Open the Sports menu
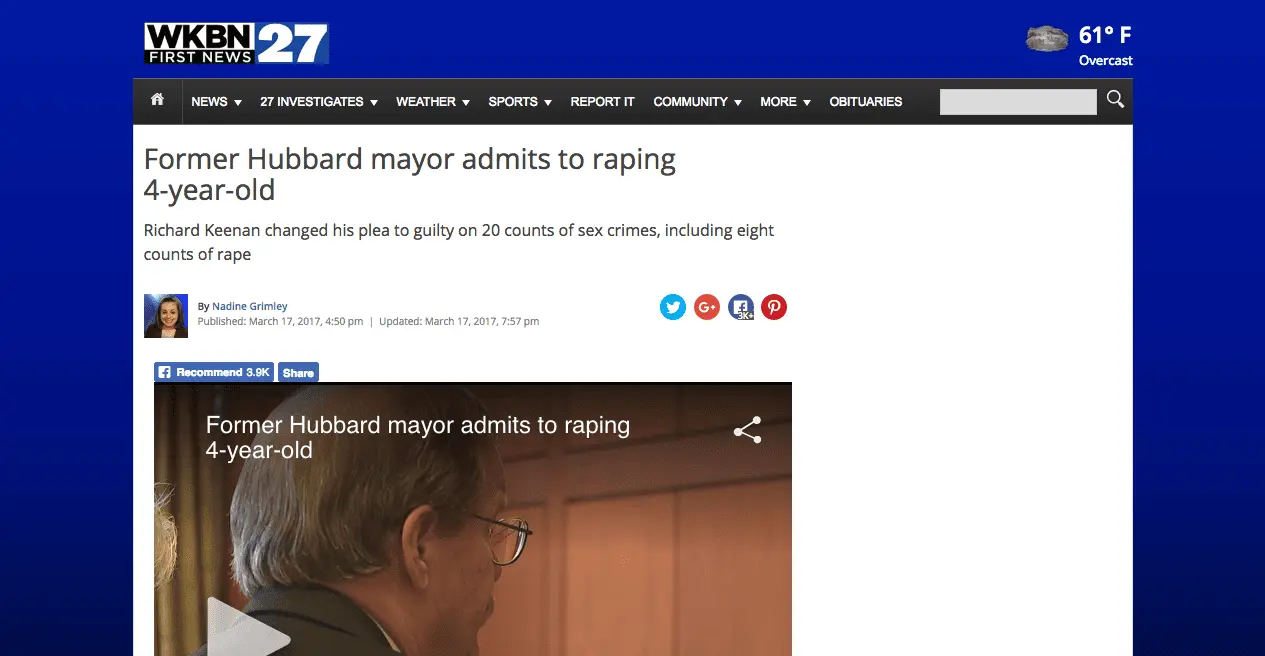Image resolution: width=1265 pixels, height=656 pixels. [519, 102]
